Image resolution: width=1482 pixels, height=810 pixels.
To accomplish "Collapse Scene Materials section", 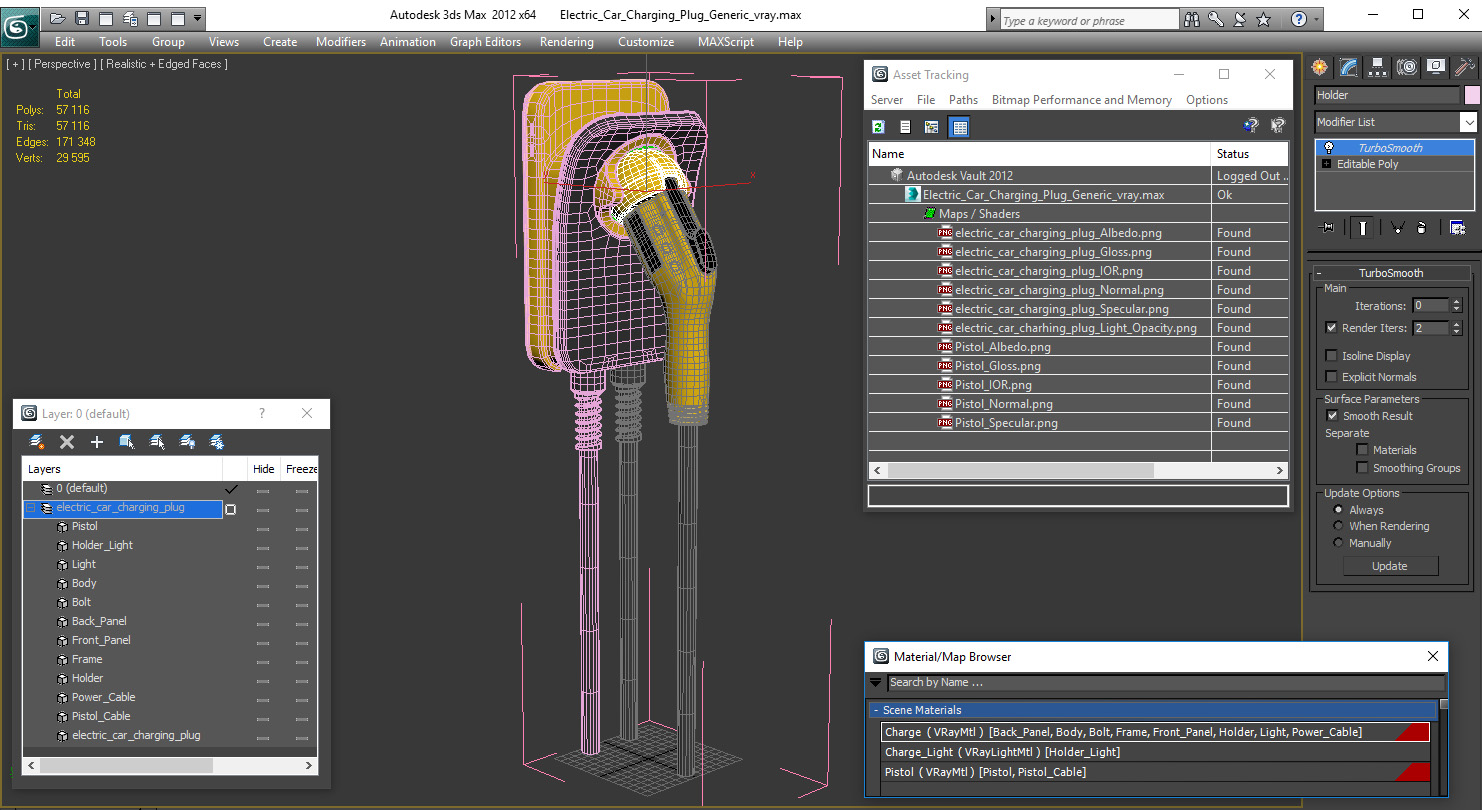I will 876,710.
